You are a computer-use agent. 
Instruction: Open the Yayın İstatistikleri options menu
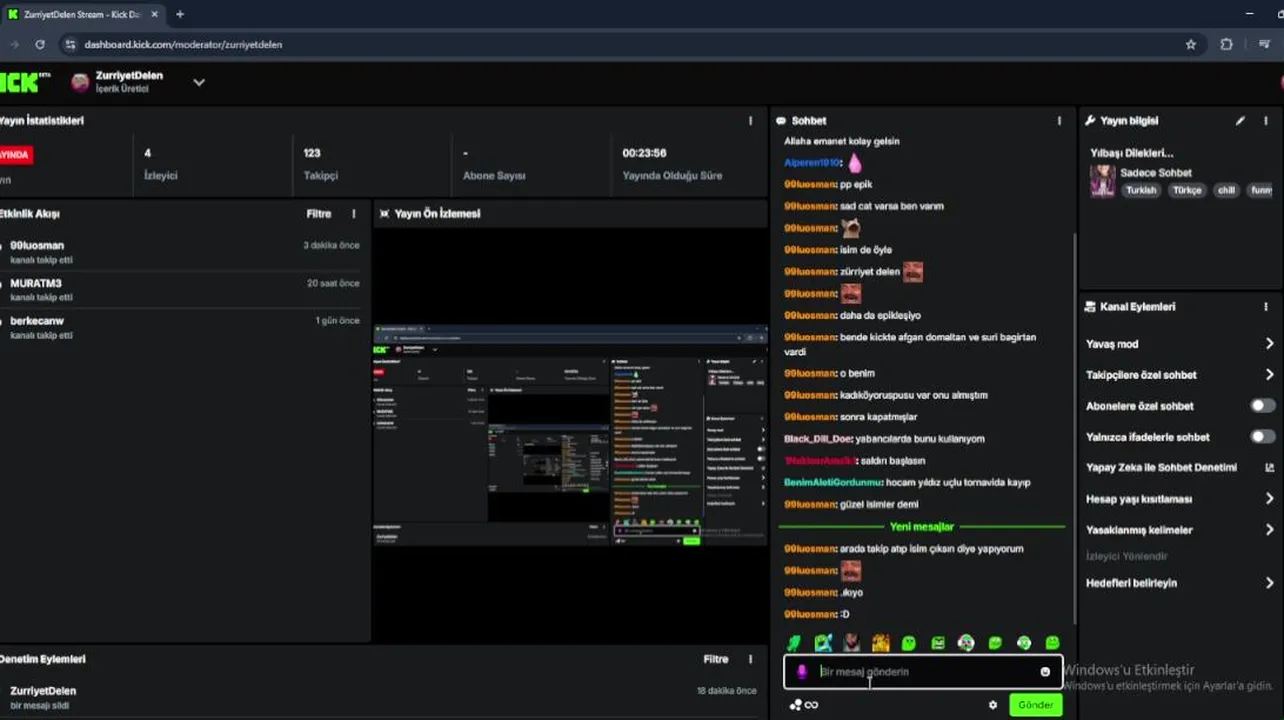click(x=751, y=121)
